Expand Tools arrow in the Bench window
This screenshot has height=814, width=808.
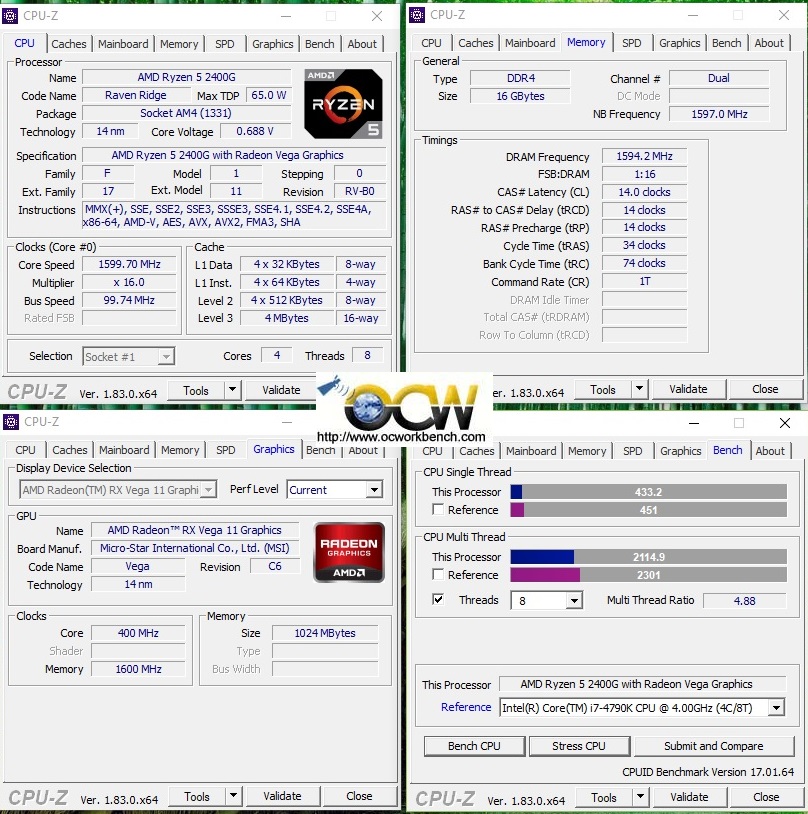click(640, 797)
